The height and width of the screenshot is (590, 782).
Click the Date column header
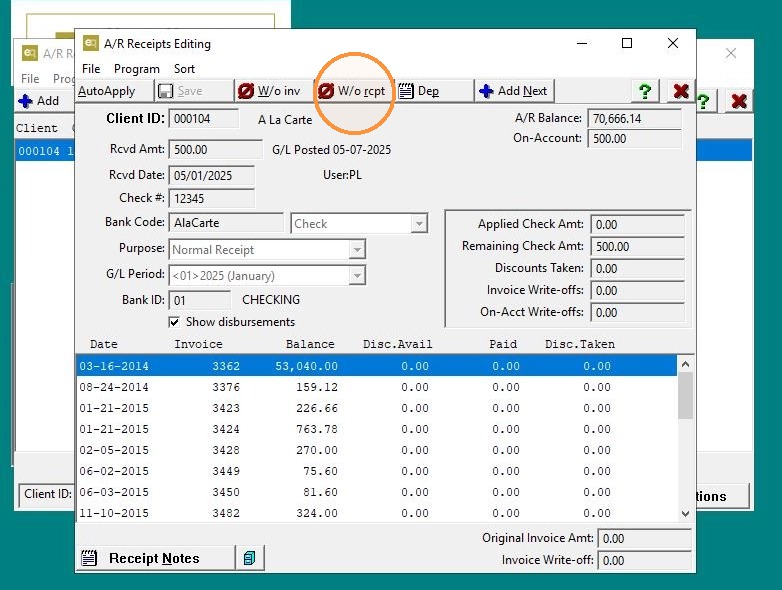click(x=103, y=344)
